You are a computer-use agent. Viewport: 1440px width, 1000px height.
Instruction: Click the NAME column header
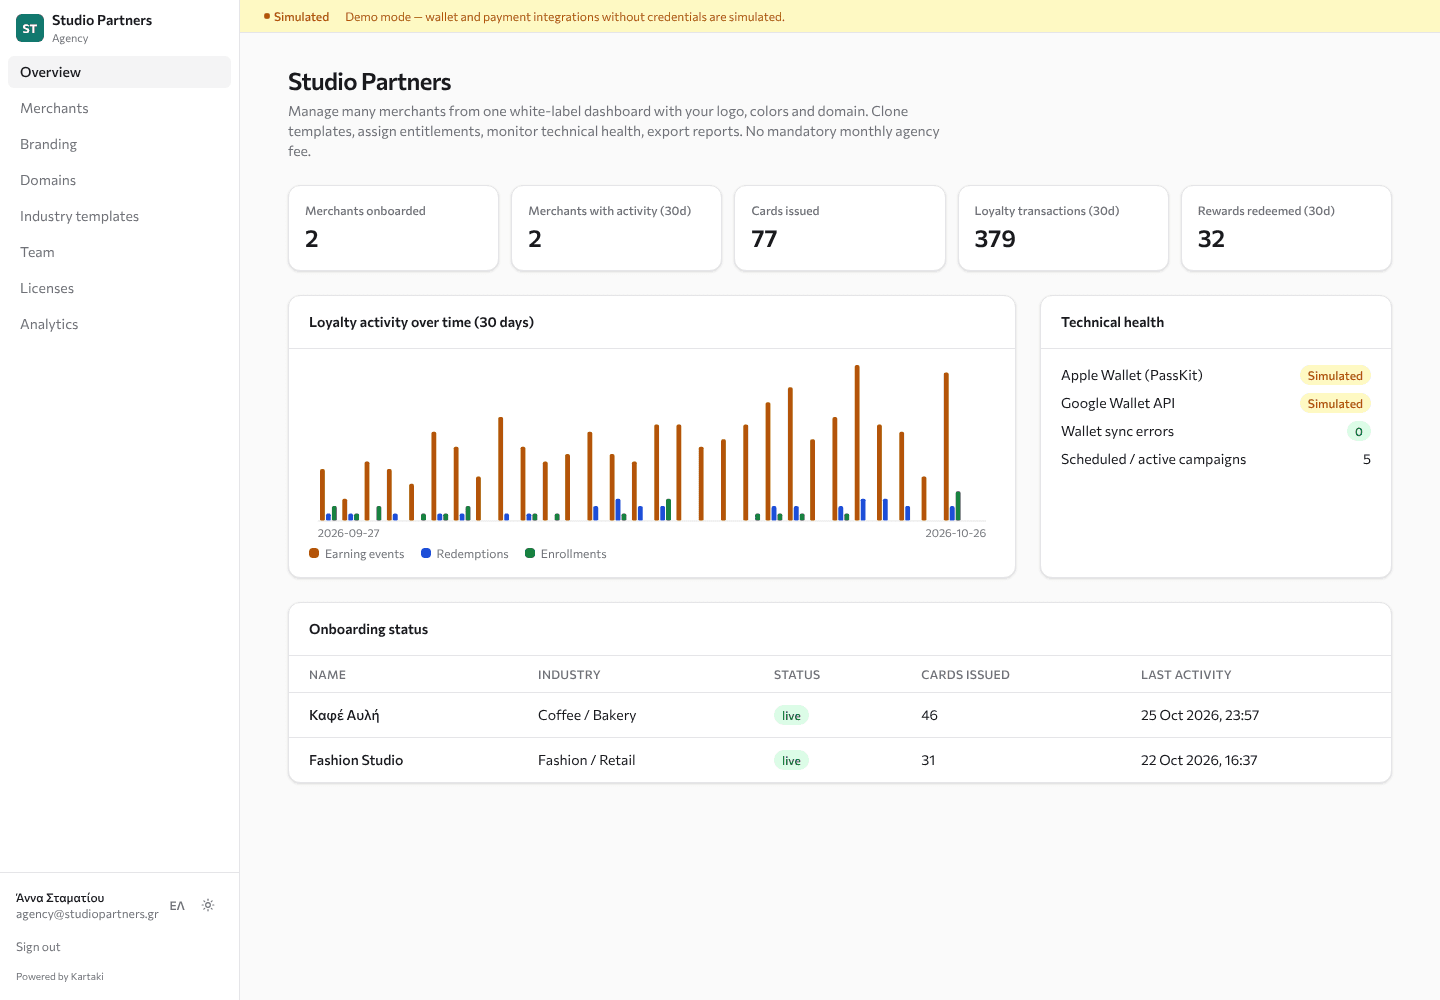coord(327,675)
